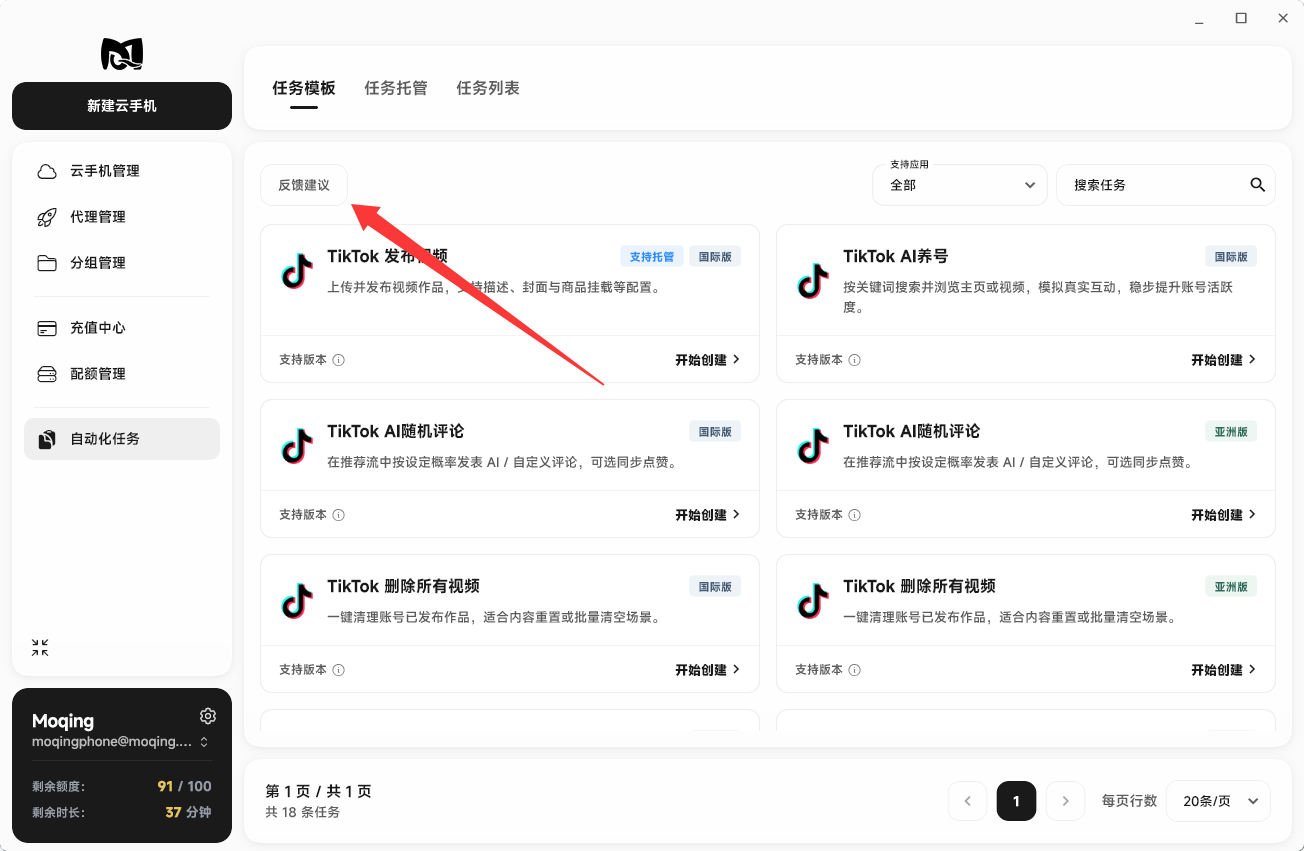Click info icon beside 支持版本 on TikTok 发布视频
Image resolution: width=1304 pixels, height=851 pixels.
pyautogui.click(x=338, y=360)
